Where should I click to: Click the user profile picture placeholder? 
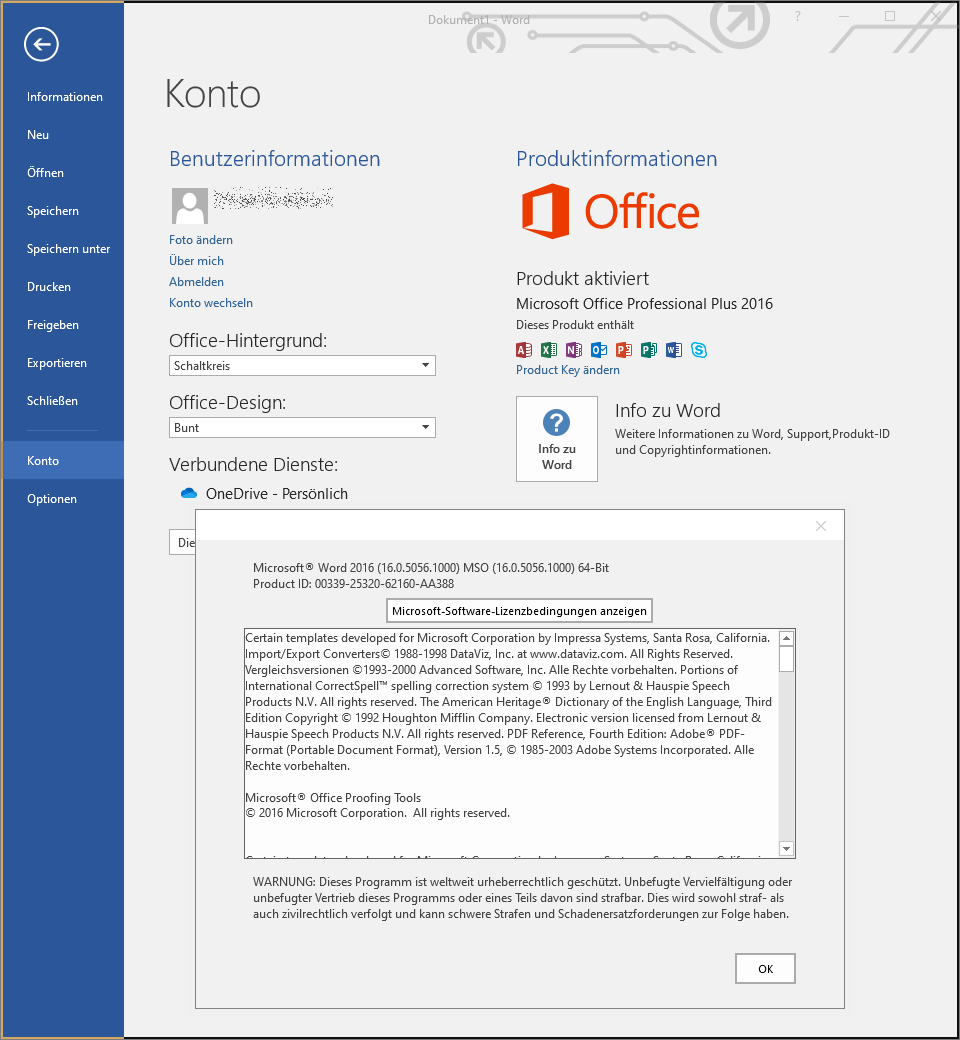coord(190,206)
